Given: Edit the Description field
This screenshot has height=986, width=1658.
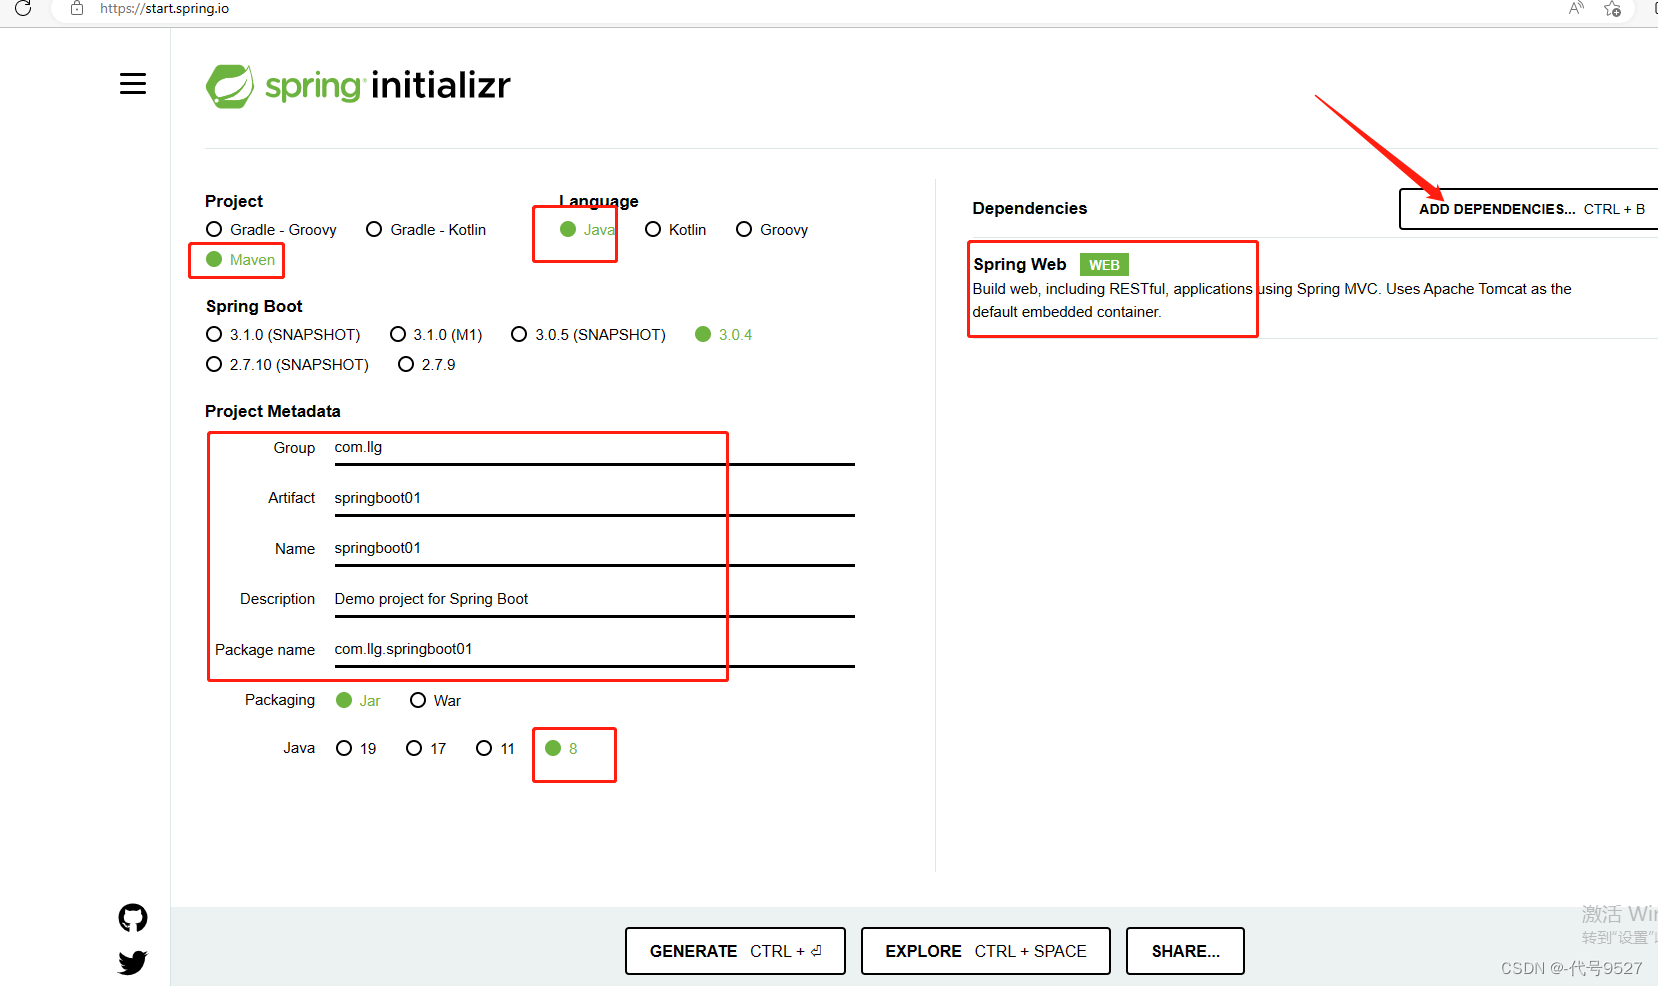Looking at the screenshot, I should (594, 600).
